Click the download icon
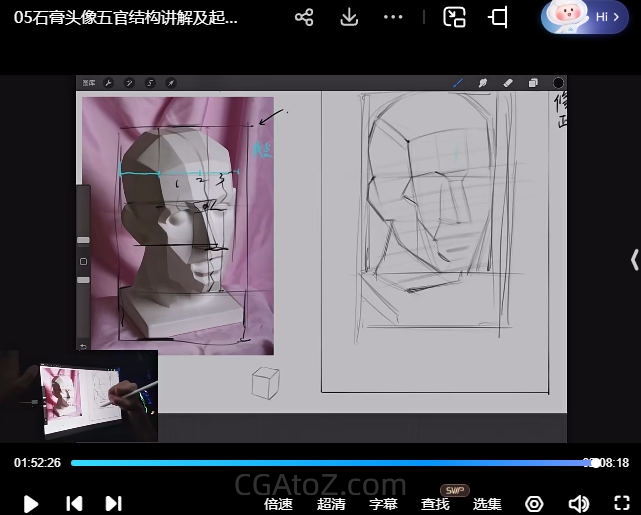 click(349, 18)
